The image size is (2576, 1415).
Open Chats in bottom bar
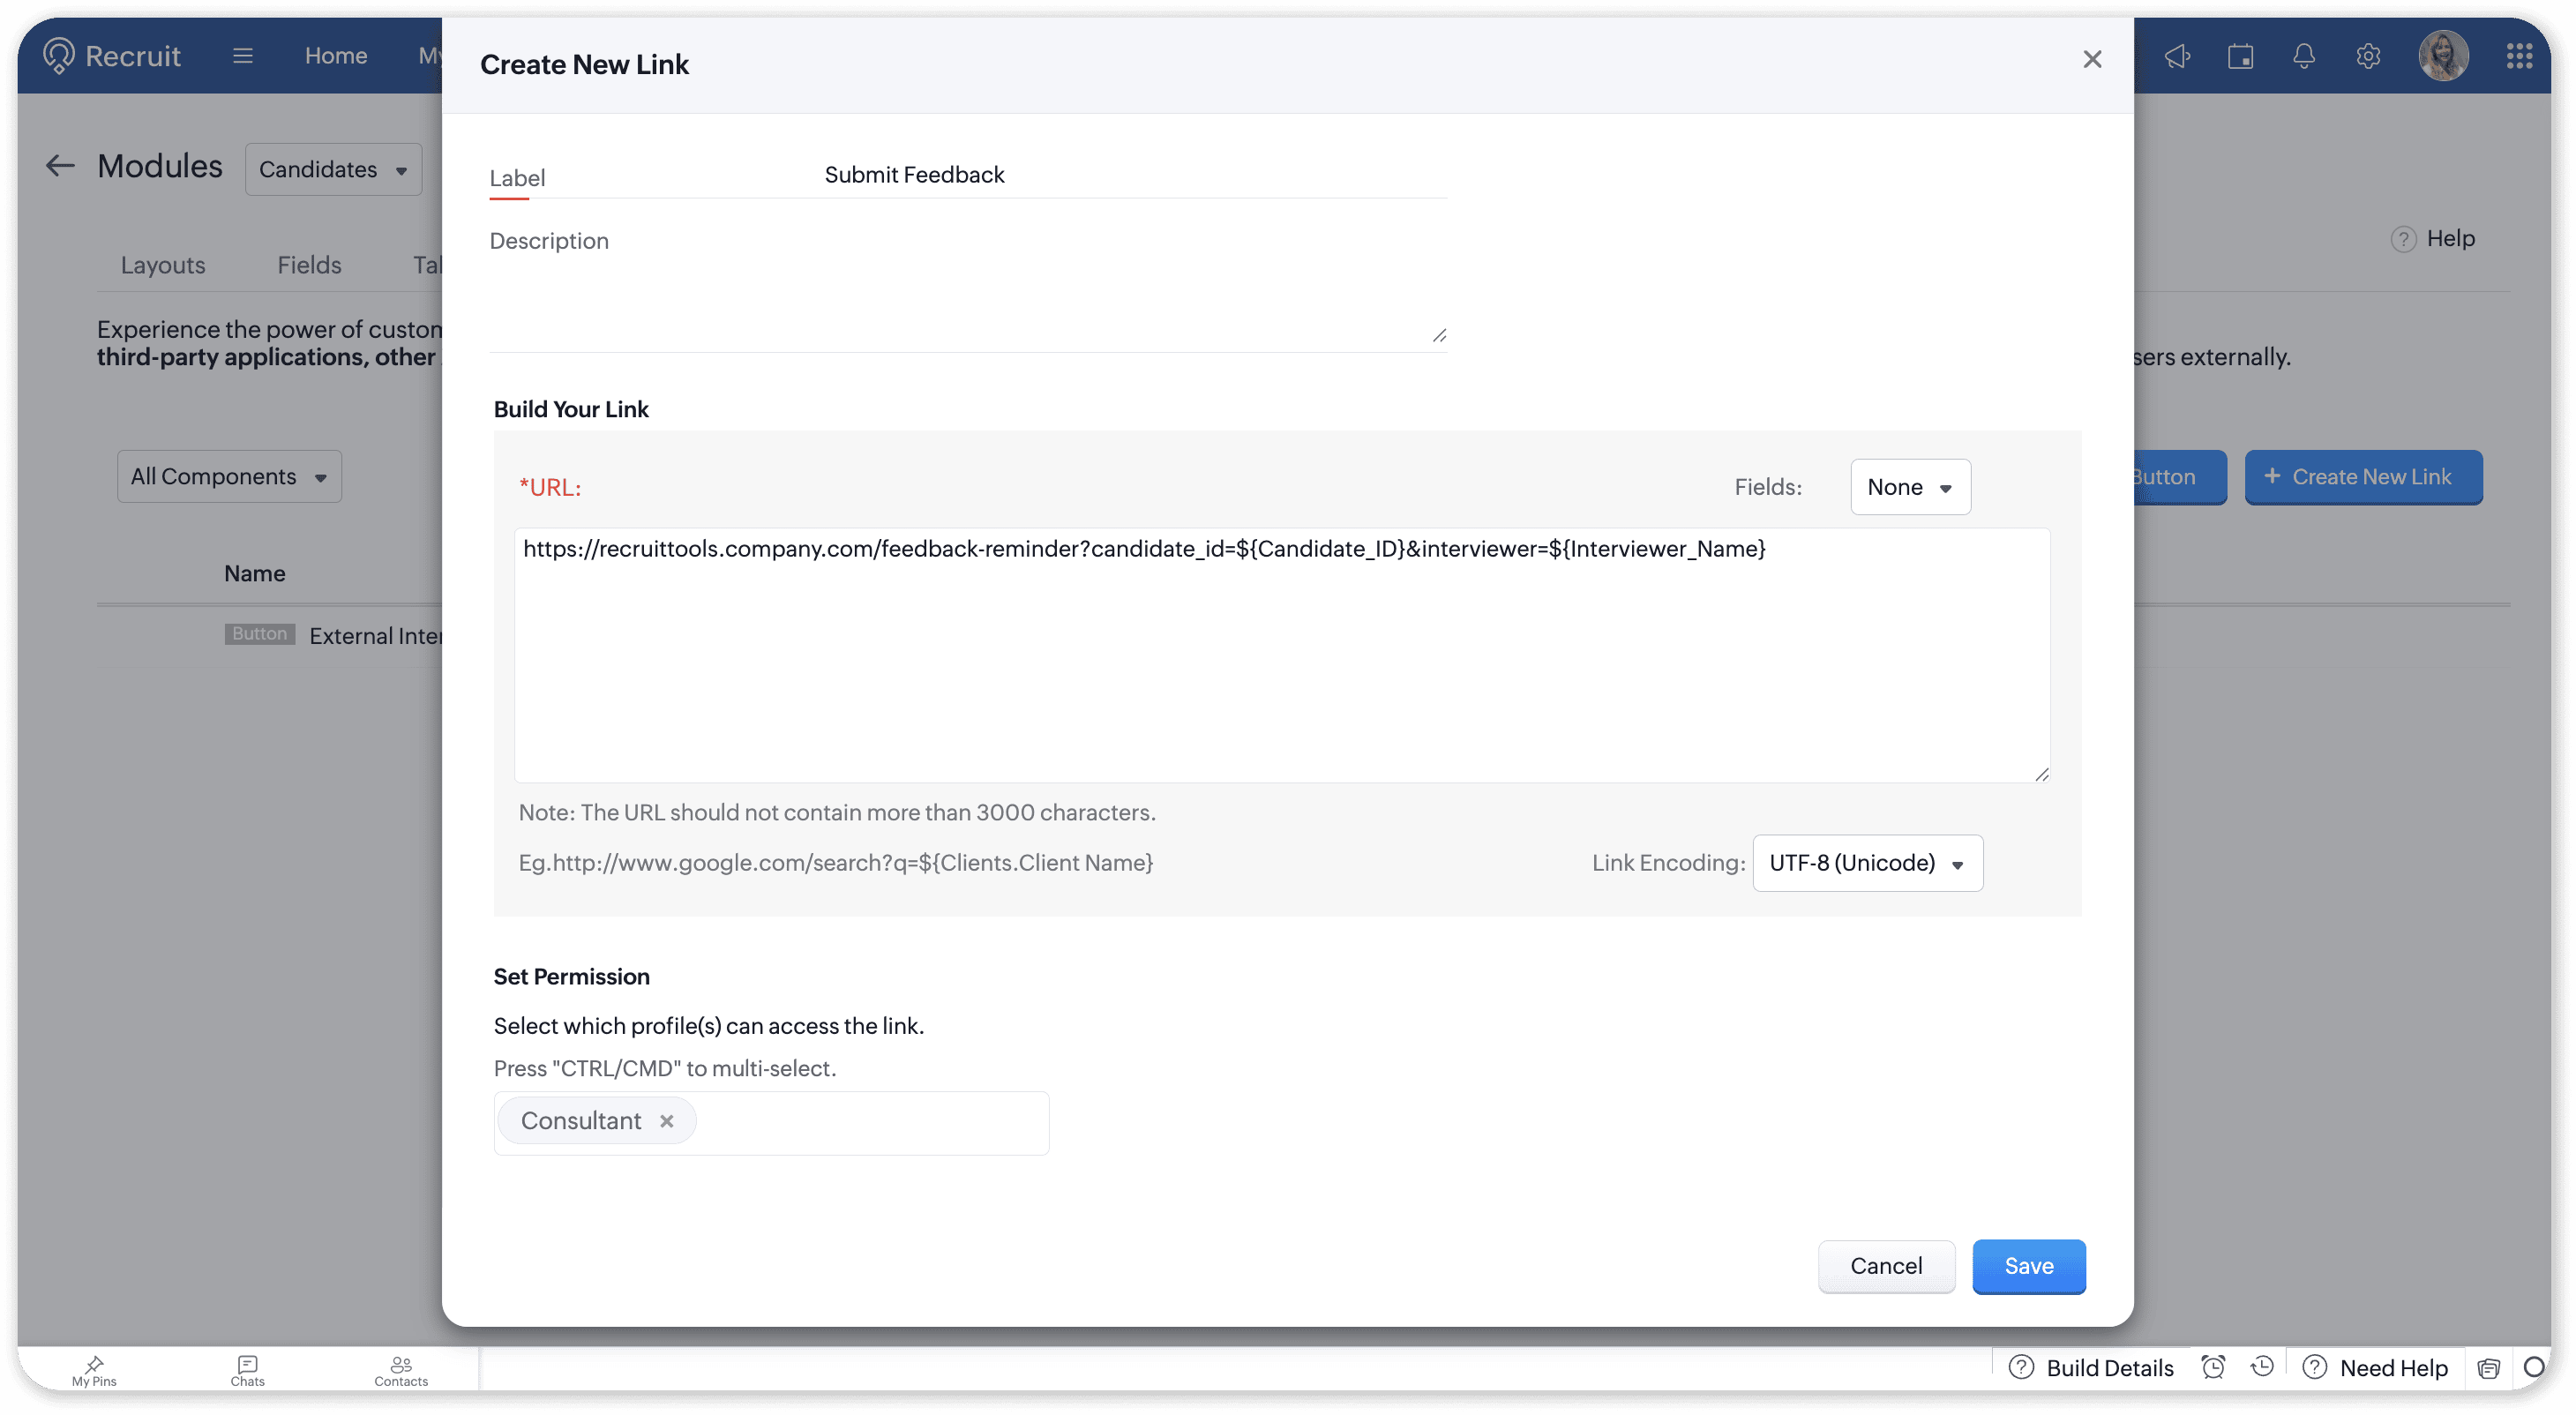coord(247,1370)
